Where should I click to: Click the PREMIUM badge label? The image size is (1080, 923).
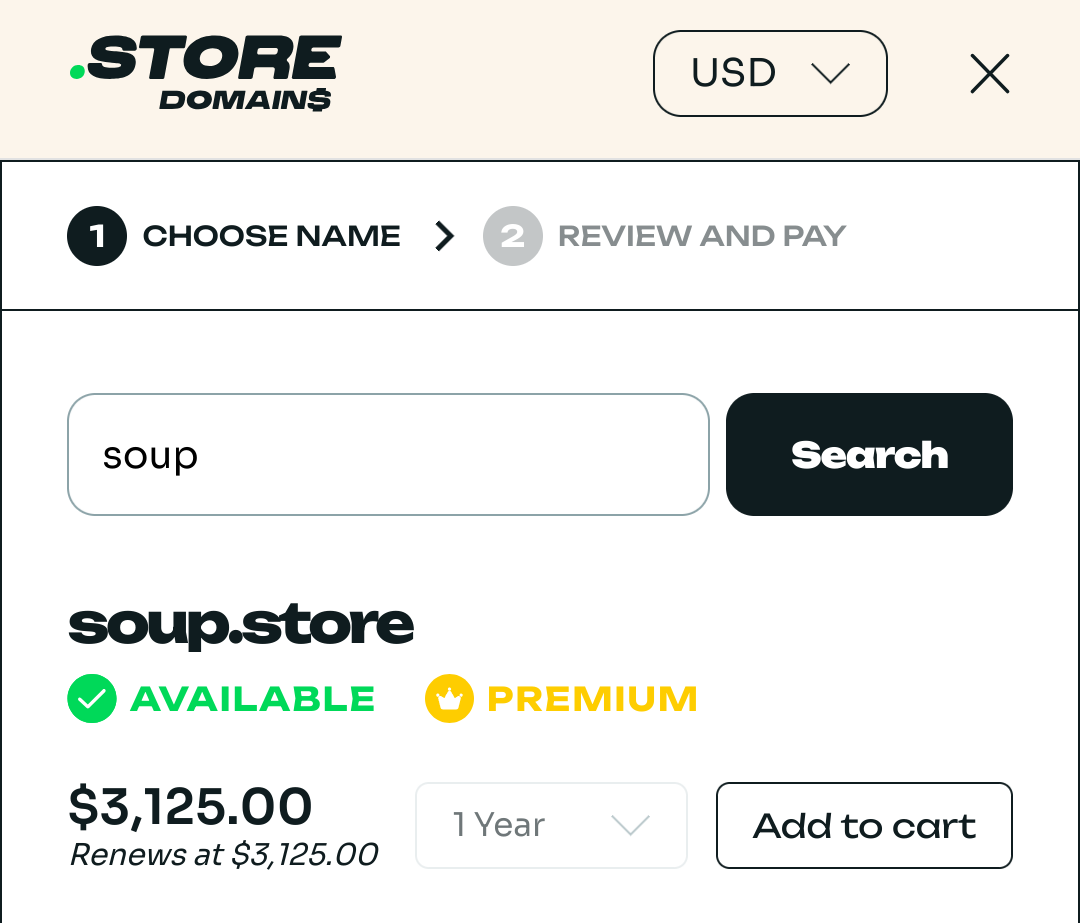(592, 698)
